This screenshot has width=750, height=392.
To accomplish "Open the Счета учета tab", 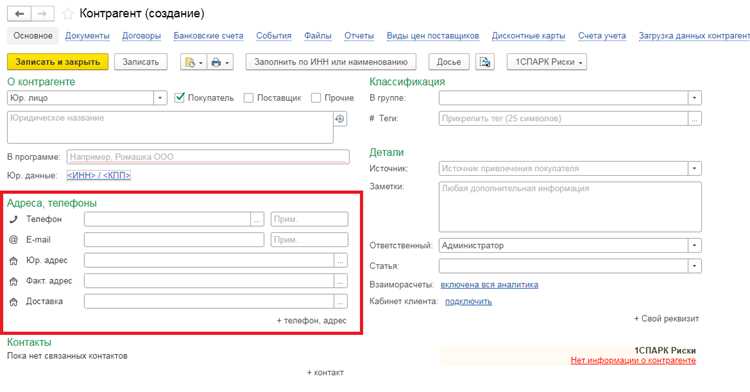I will (602, 36).
